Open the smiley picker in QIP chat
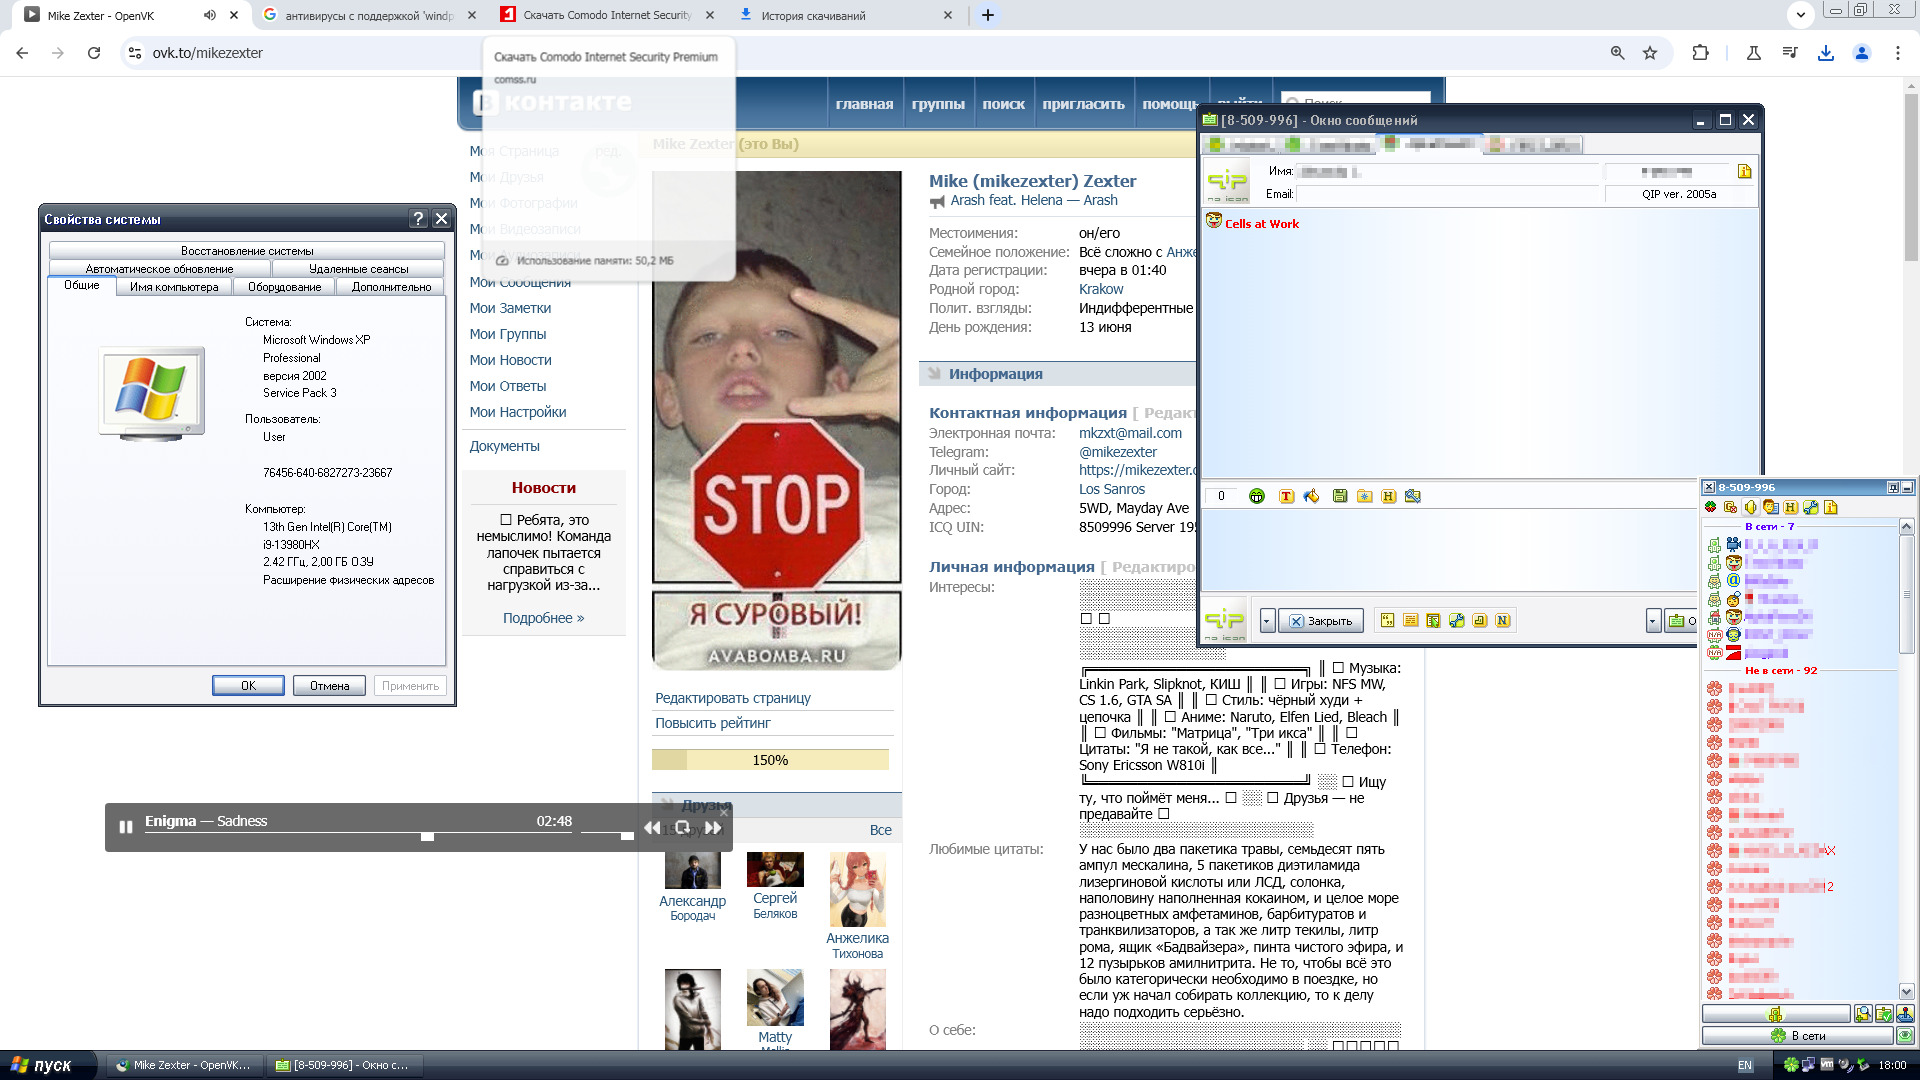This screenshot has height=1080, width=1920. pos(1257,496)
